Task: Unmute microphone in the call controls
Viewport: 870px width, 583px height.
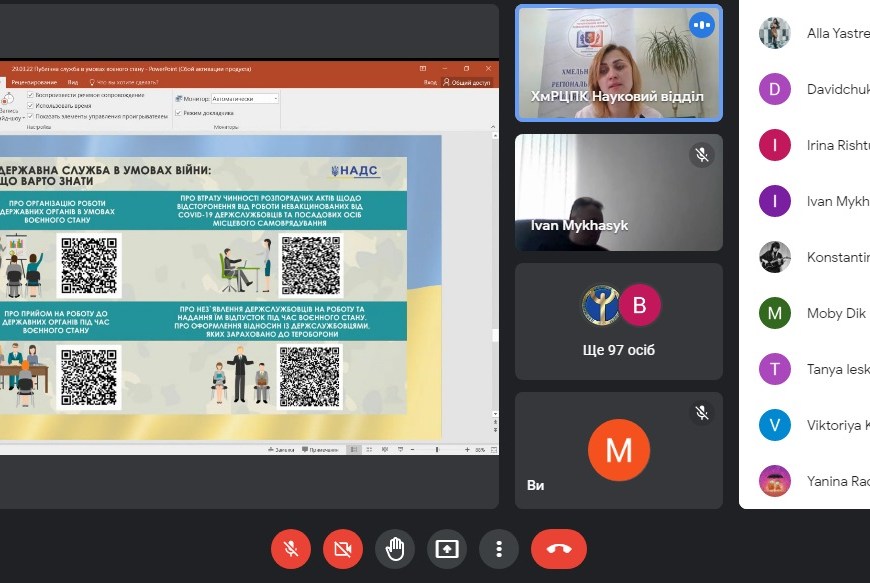Action: (291, 549)
